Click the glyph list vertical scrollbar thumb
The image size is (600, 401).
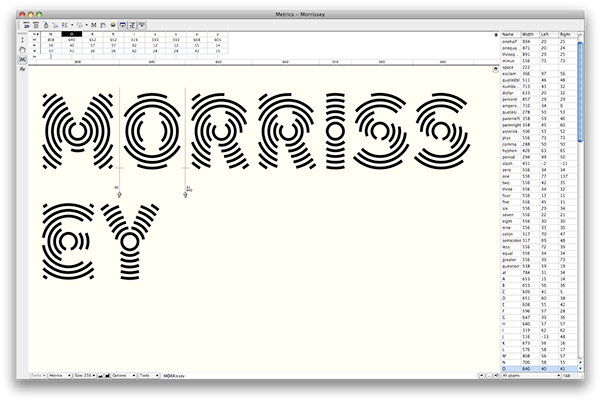coord(580,91)
